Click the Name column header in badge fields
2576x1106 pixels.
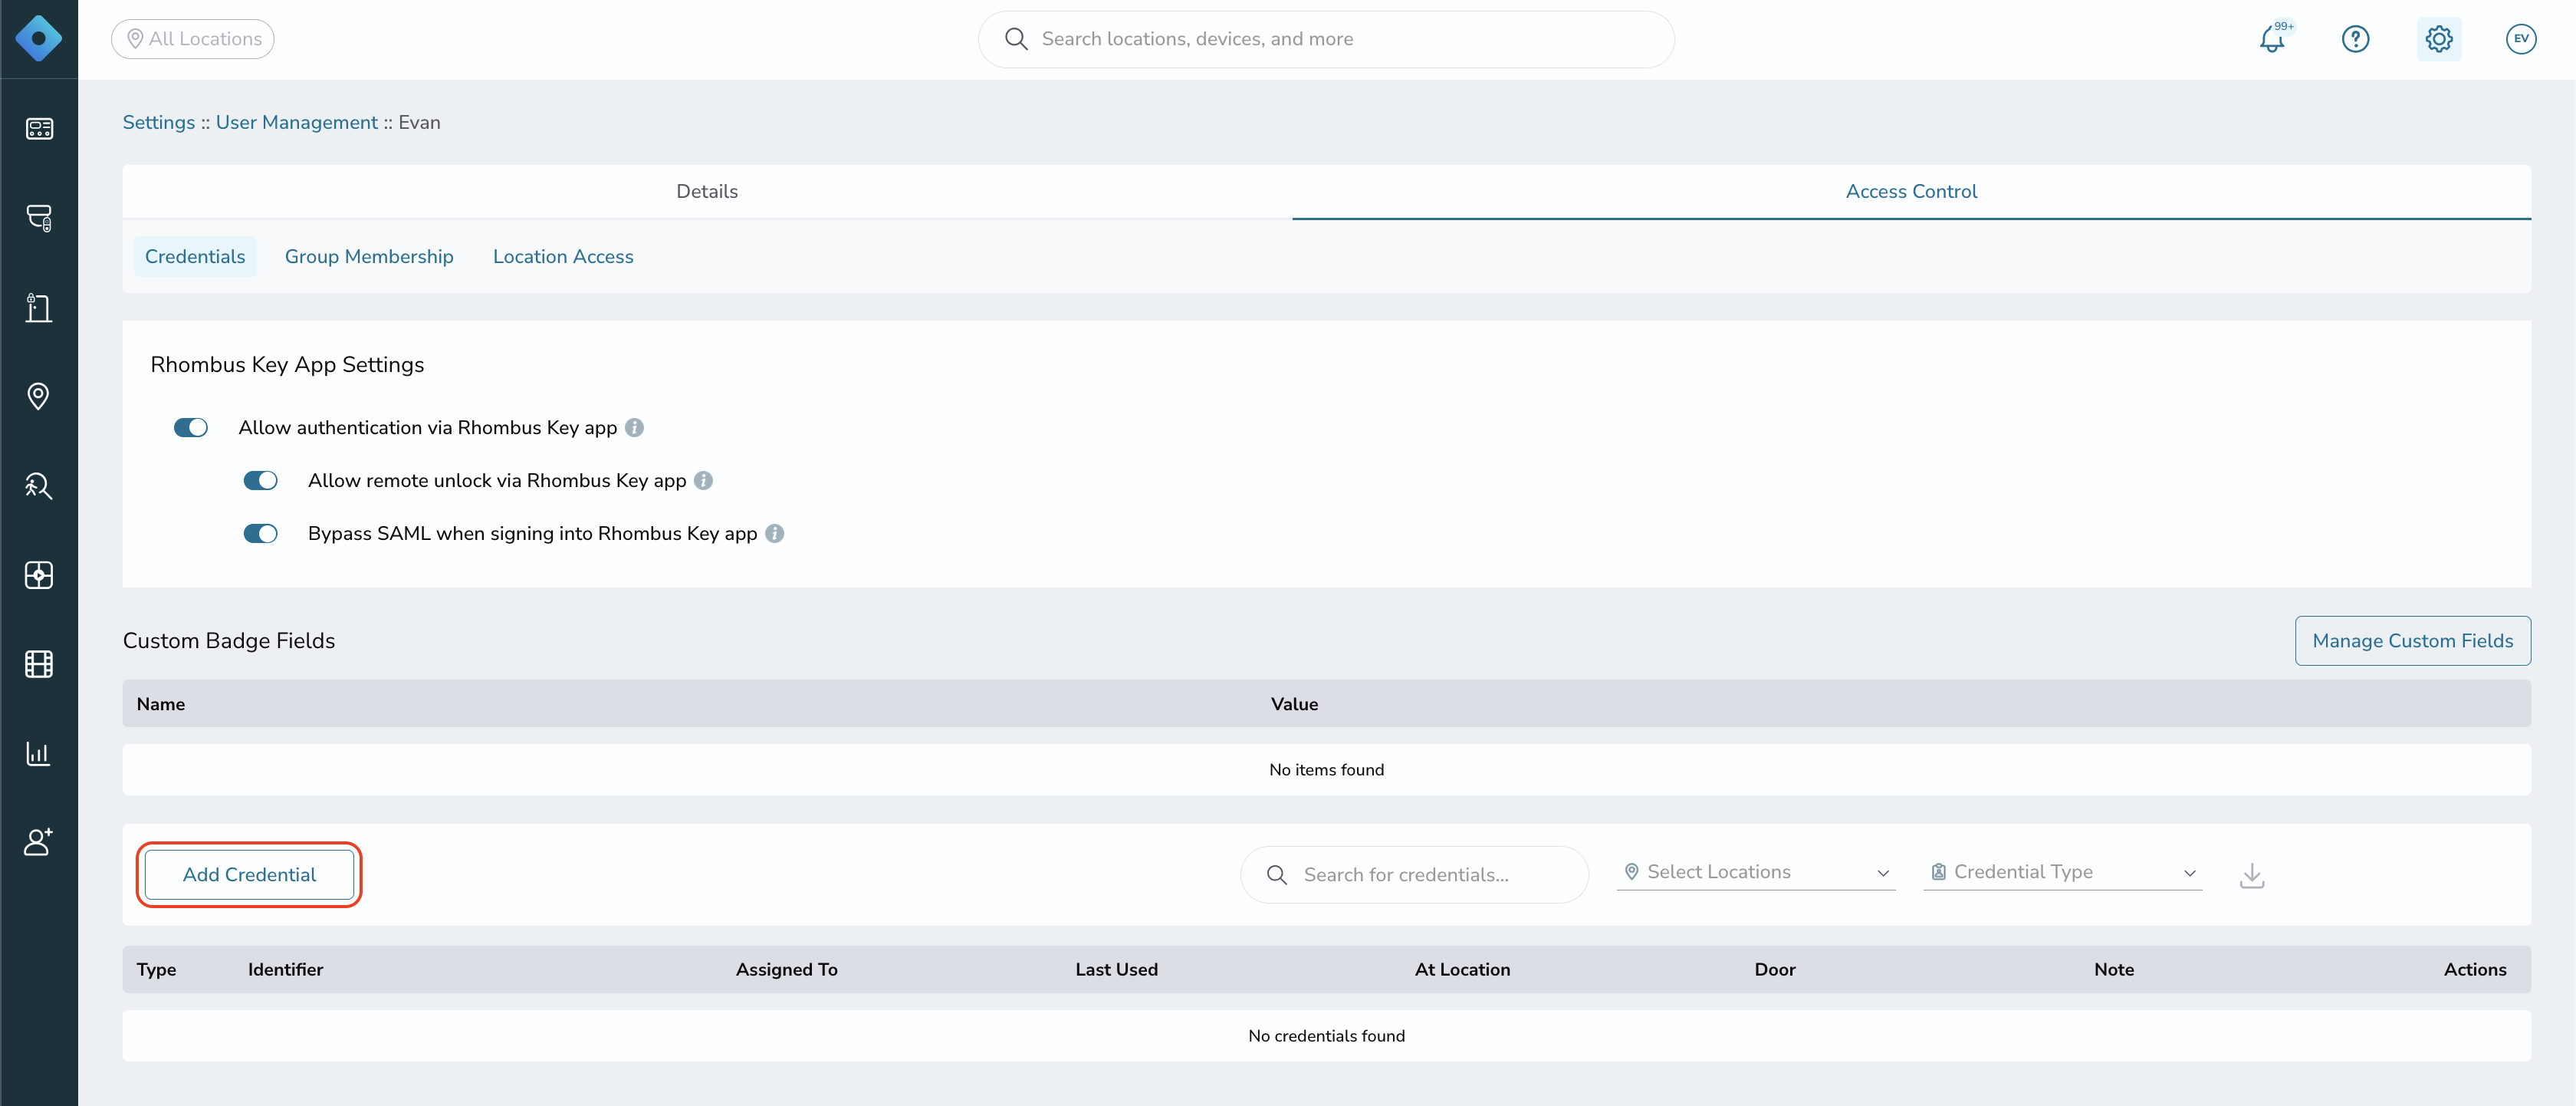161,704
